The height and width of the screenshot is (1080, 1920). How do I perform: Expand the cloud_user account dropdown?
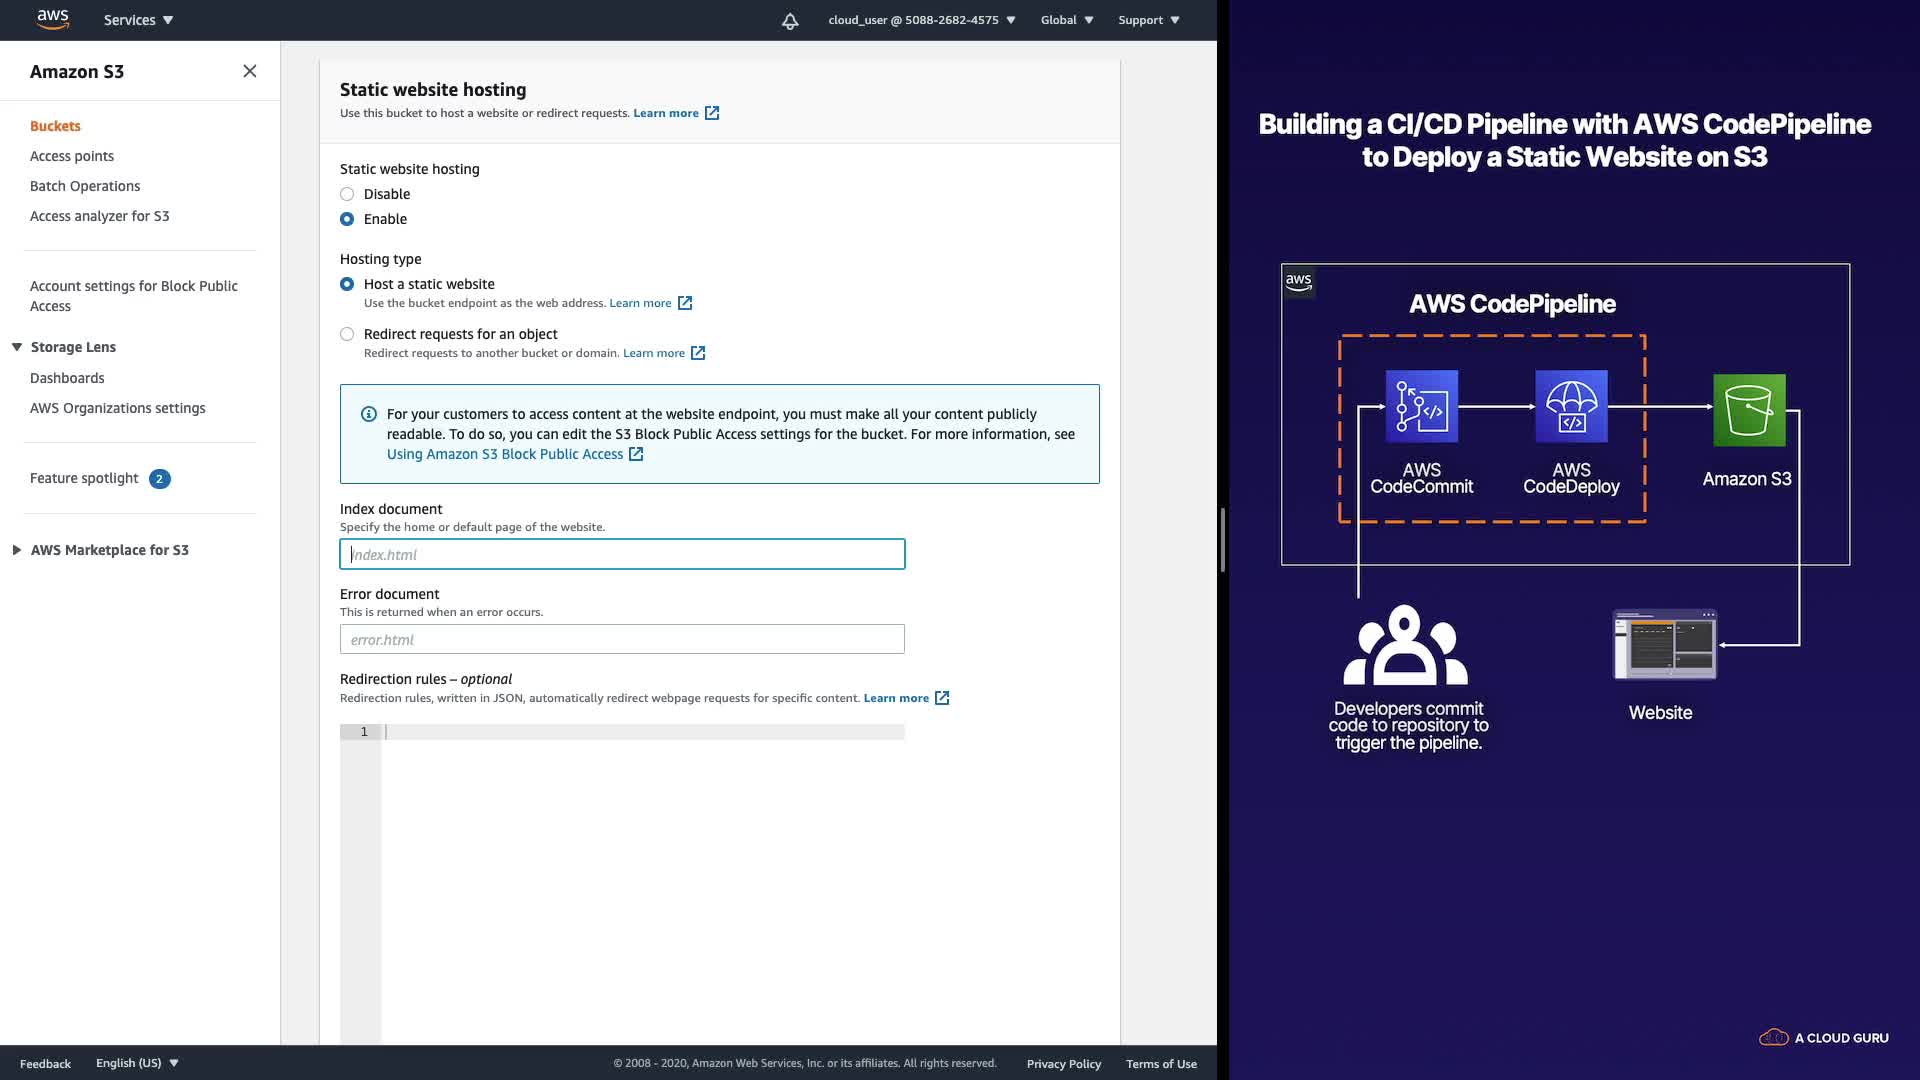921,20
